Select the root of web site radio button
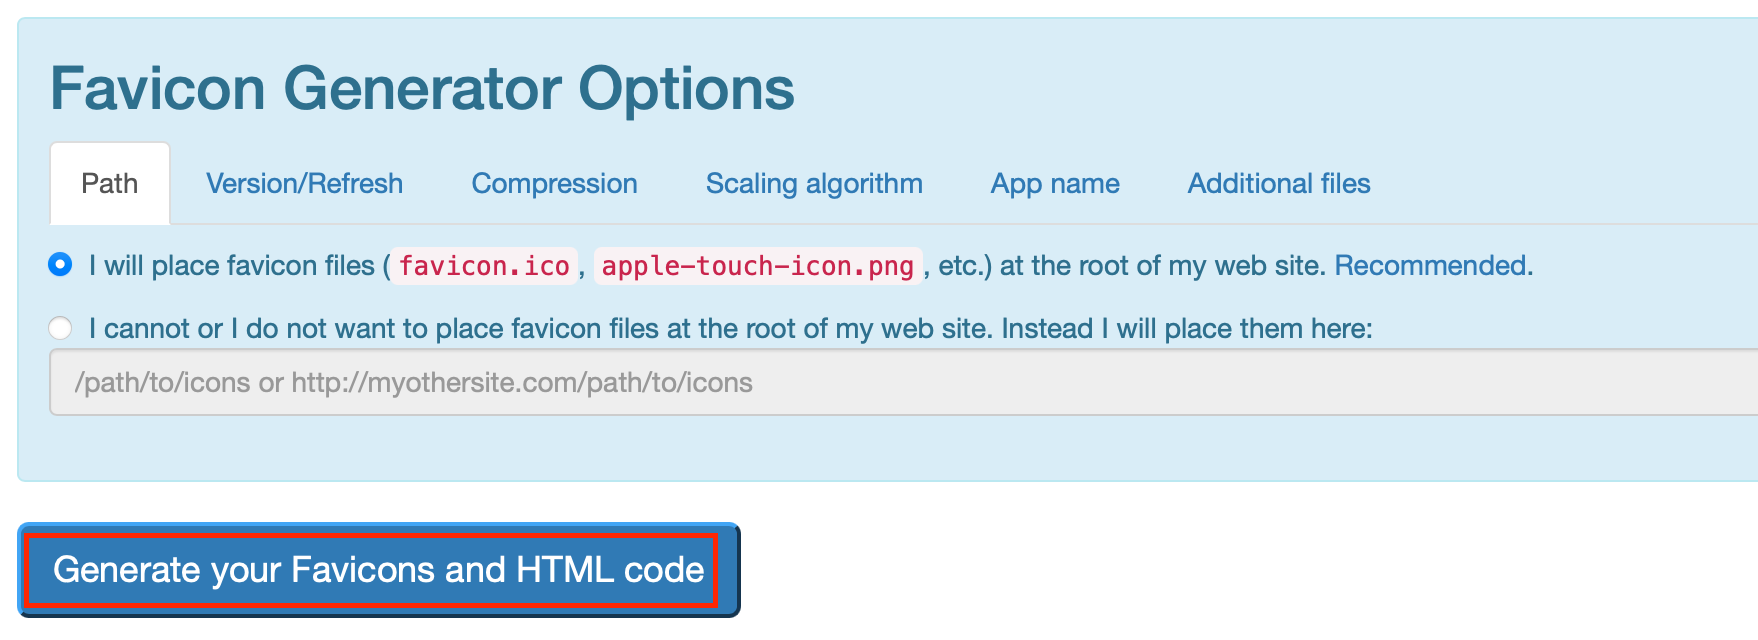 tap(60, 265)
